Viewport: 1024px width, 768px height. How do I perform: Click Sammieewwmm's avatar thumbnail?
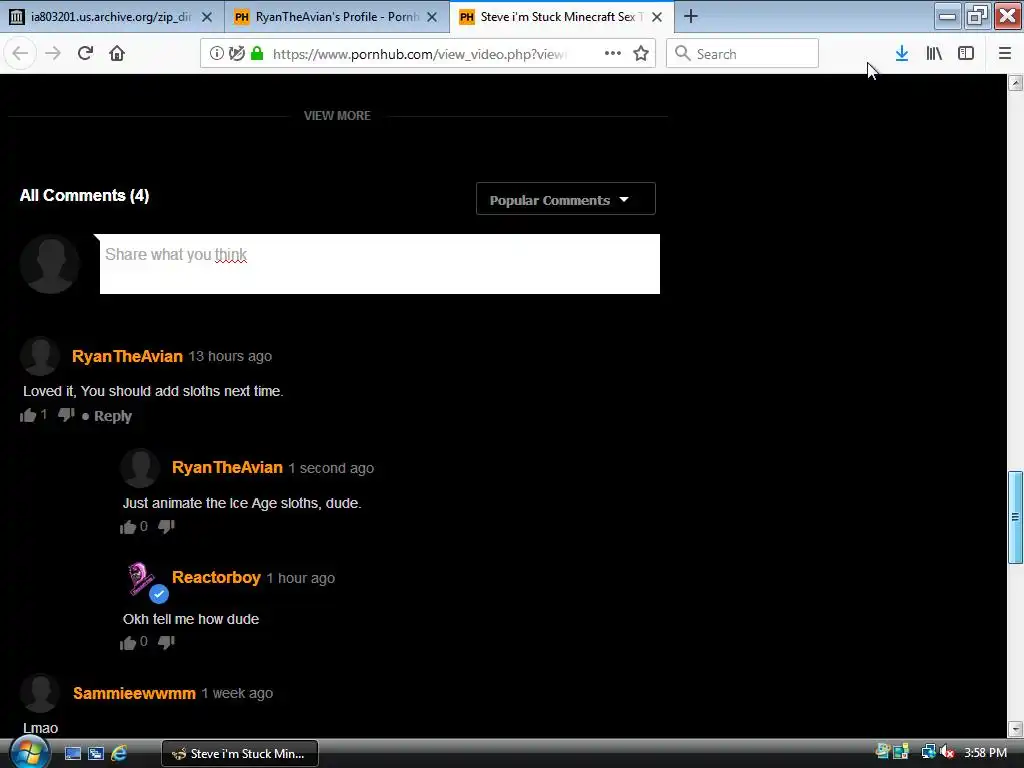point(40,693)
